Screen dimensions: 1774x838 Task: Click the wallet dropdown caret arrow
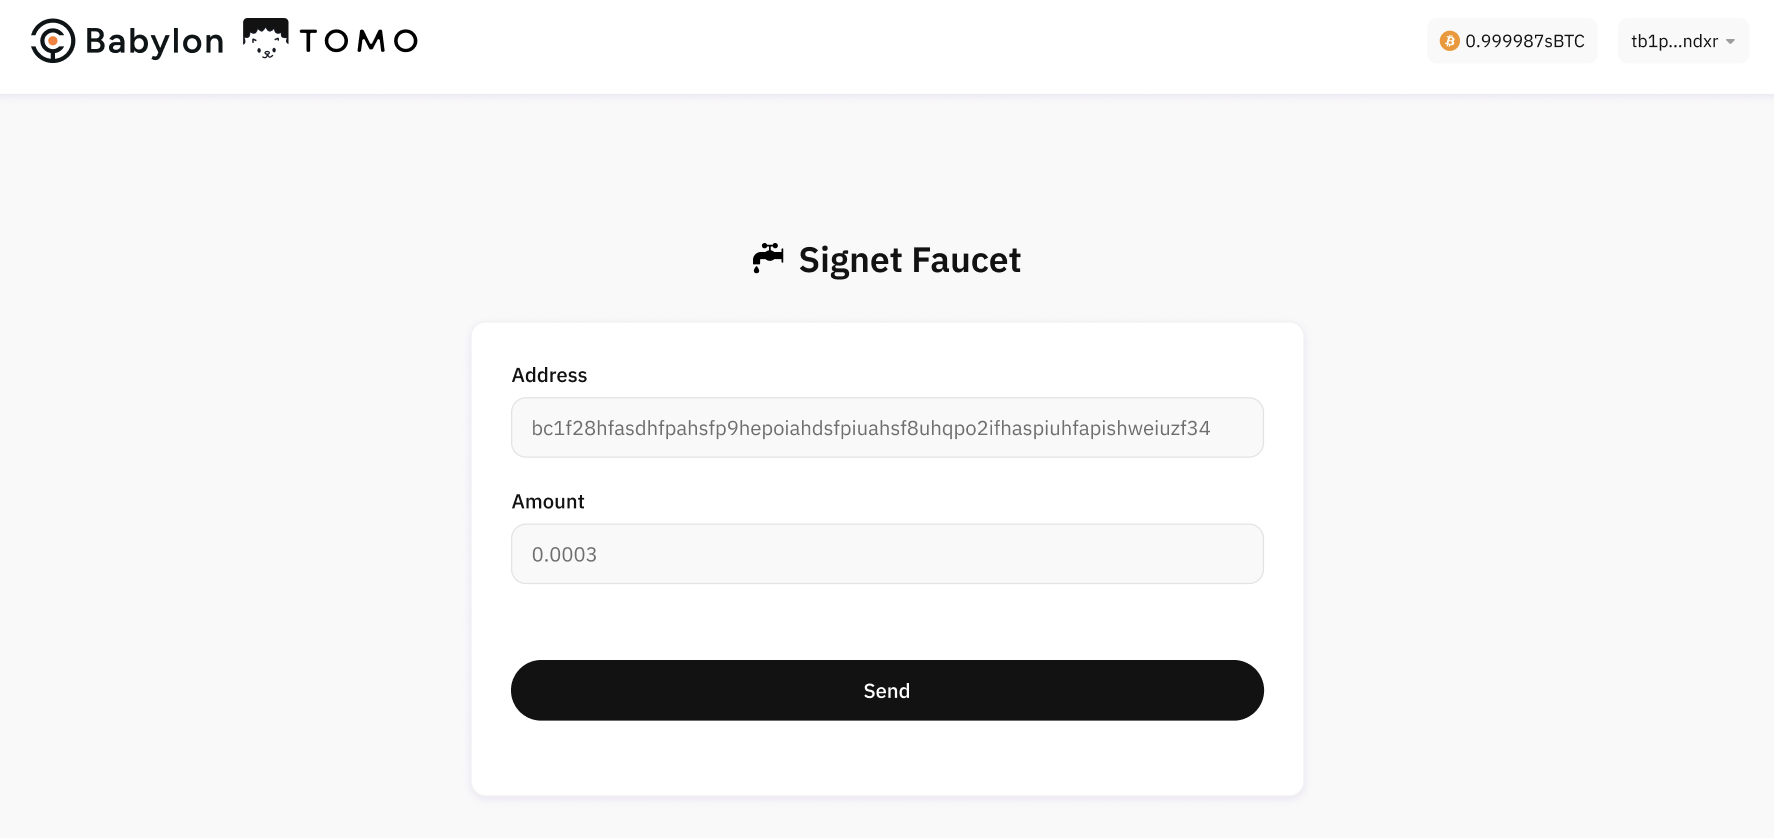pyautogui.click(x=1730, y=42)
